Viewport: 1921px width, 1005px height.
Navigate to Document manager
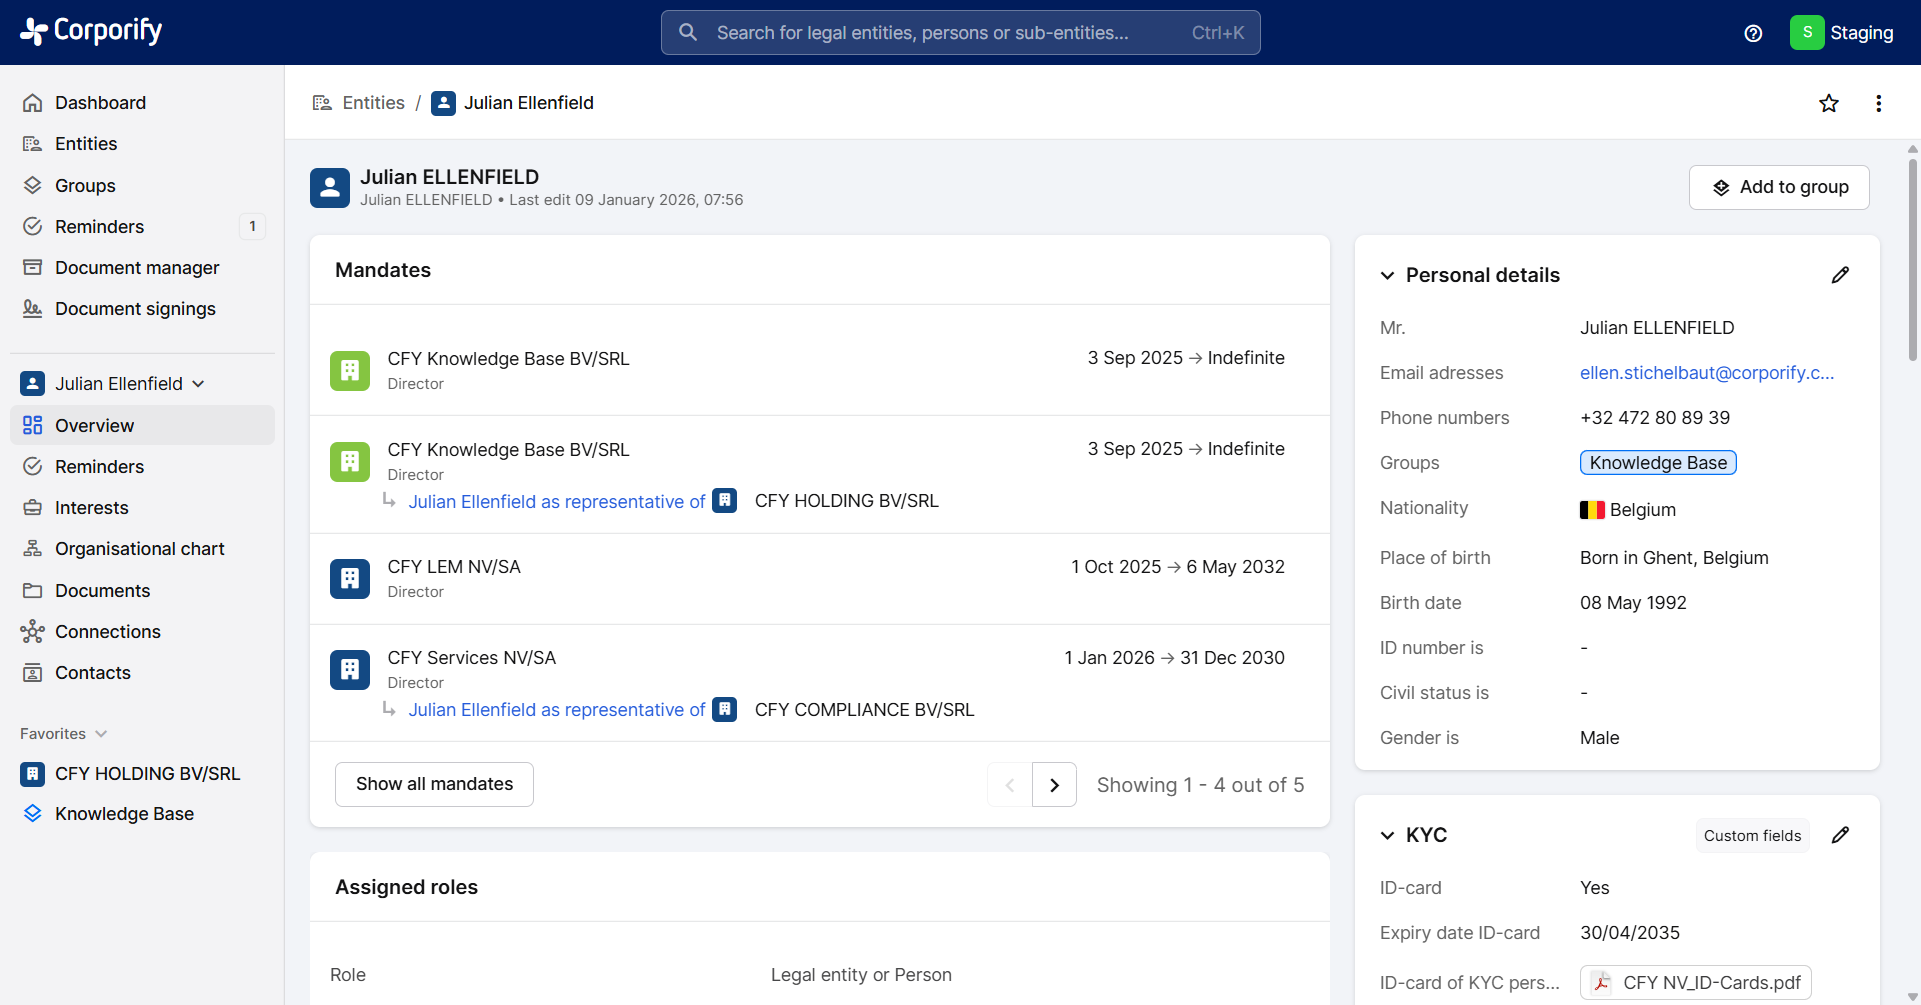point(137,268)
